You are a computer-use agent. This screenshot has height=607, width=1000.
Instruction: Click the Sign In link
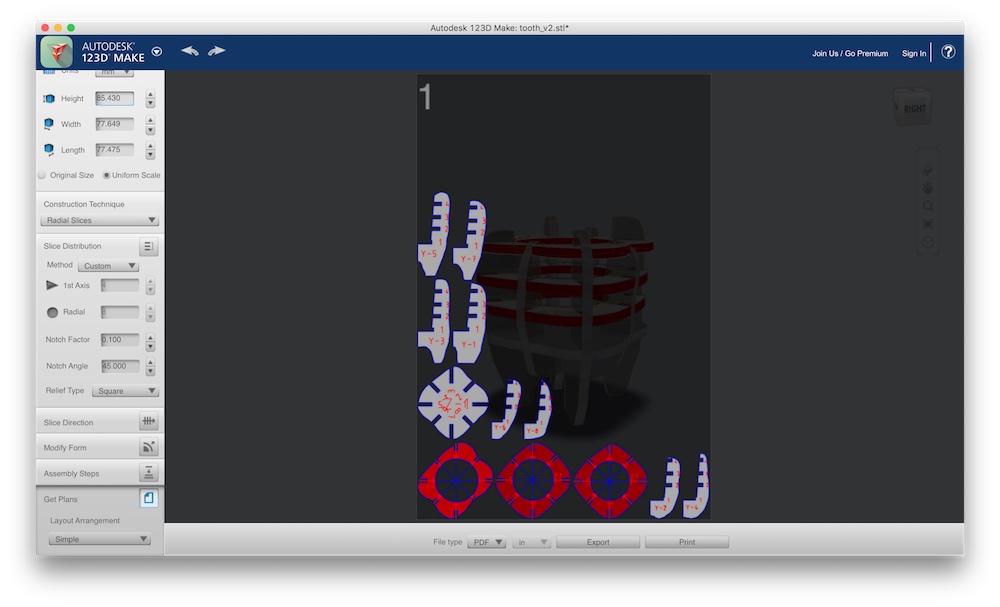coord(914,54)
